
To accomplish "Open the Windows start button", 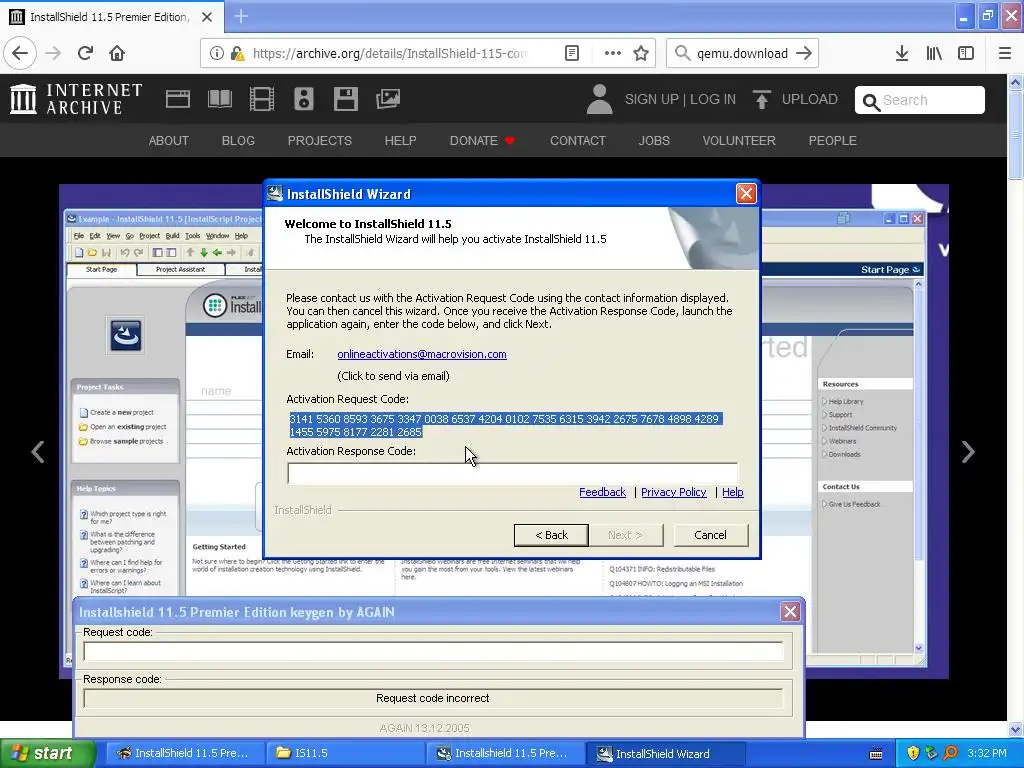I will [x=47, y=754].
